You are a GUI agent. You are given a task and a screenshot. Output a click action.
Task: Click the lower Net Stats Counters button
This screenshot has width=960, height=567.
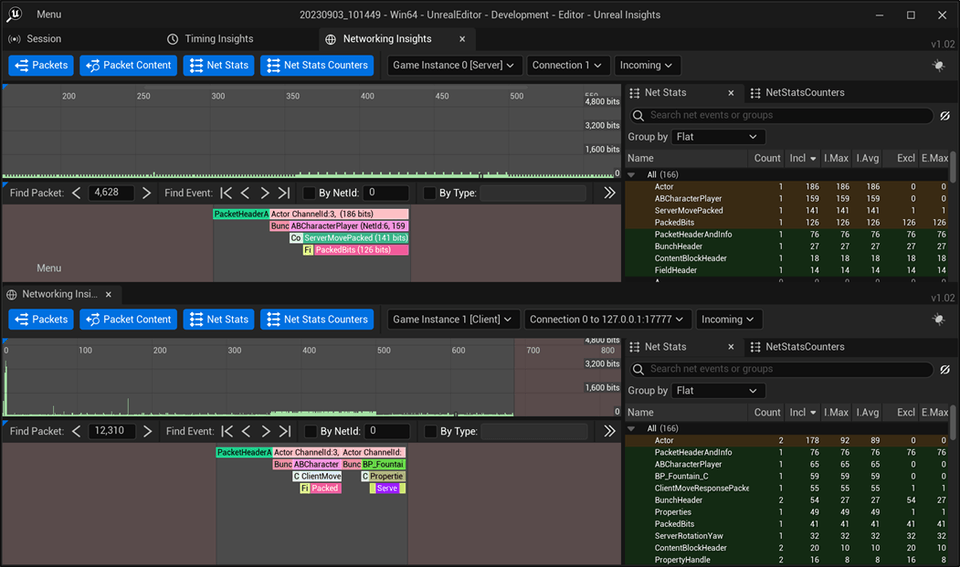[x=316, y=319]
